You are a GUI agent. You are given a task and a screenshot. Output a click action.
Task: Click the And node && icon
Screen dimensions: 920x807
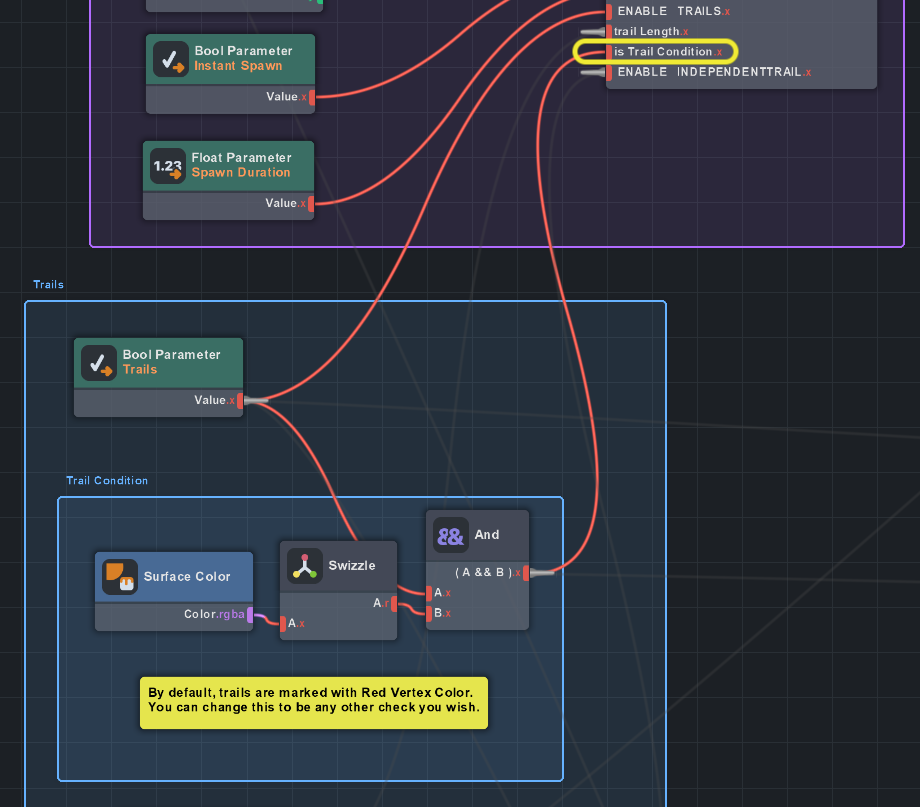click(x=451, y=535)
